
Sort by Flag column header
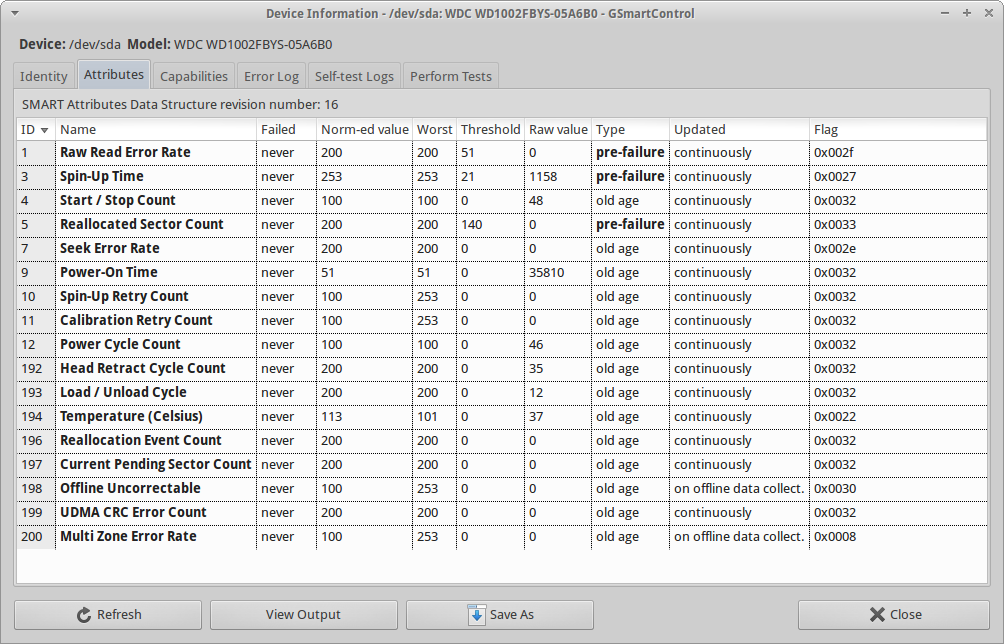898,129
